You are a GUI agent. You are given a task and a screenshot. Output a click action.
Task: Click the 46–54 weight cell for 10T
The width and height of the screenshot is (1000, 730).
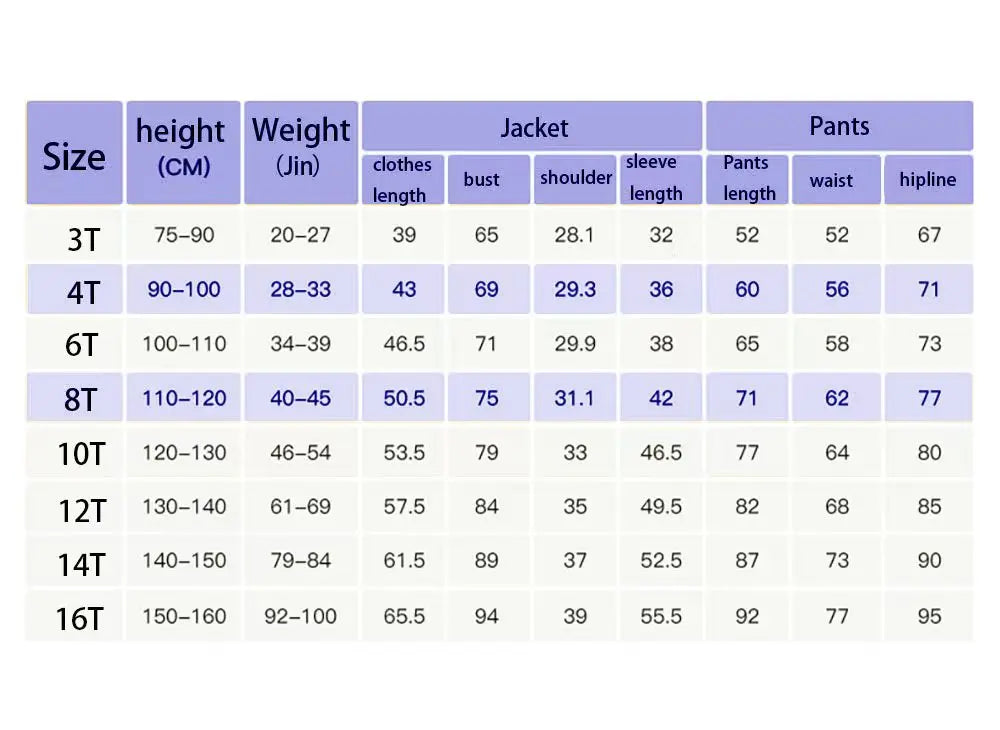(300, 452)
